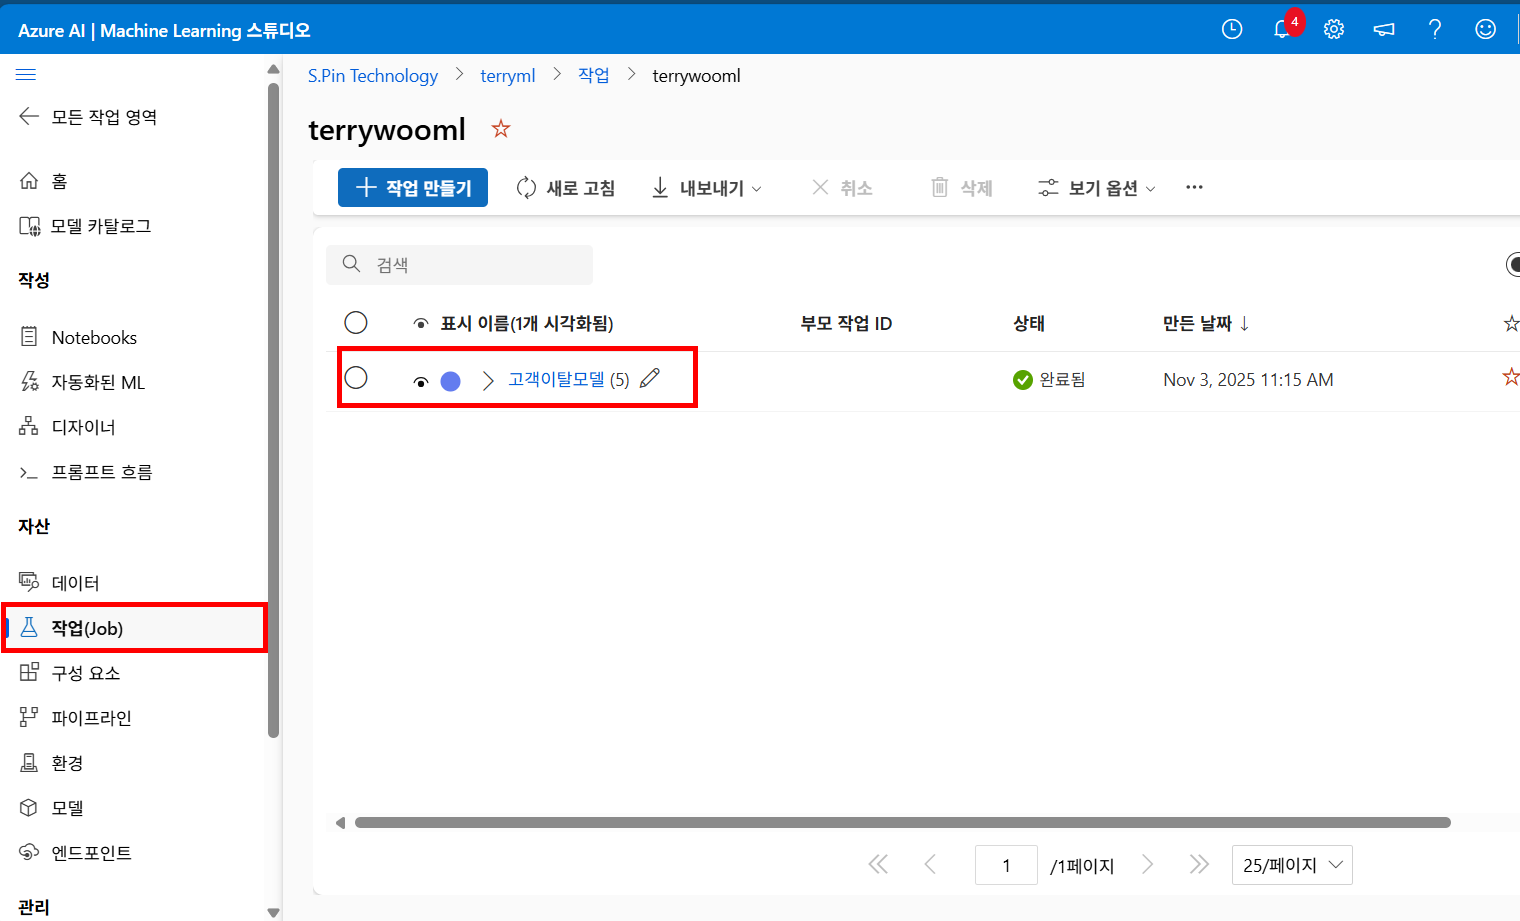Go to first page double-arrow

(878, 865)
